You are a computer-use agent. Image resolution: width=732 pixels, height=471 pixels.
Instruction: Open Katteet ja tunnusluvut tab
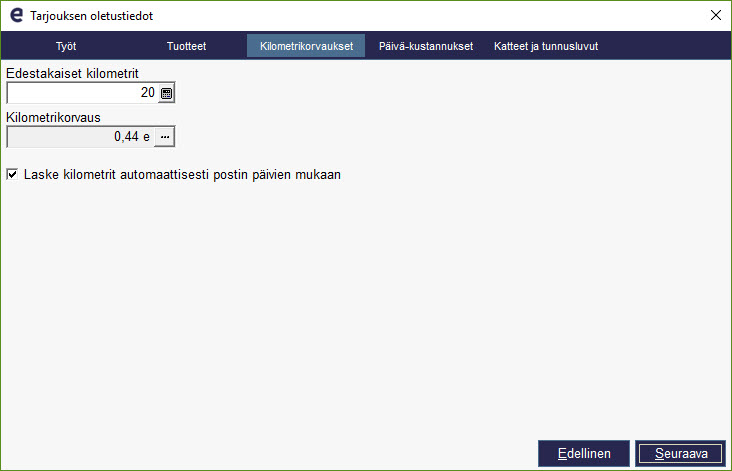tap(546, 46)
